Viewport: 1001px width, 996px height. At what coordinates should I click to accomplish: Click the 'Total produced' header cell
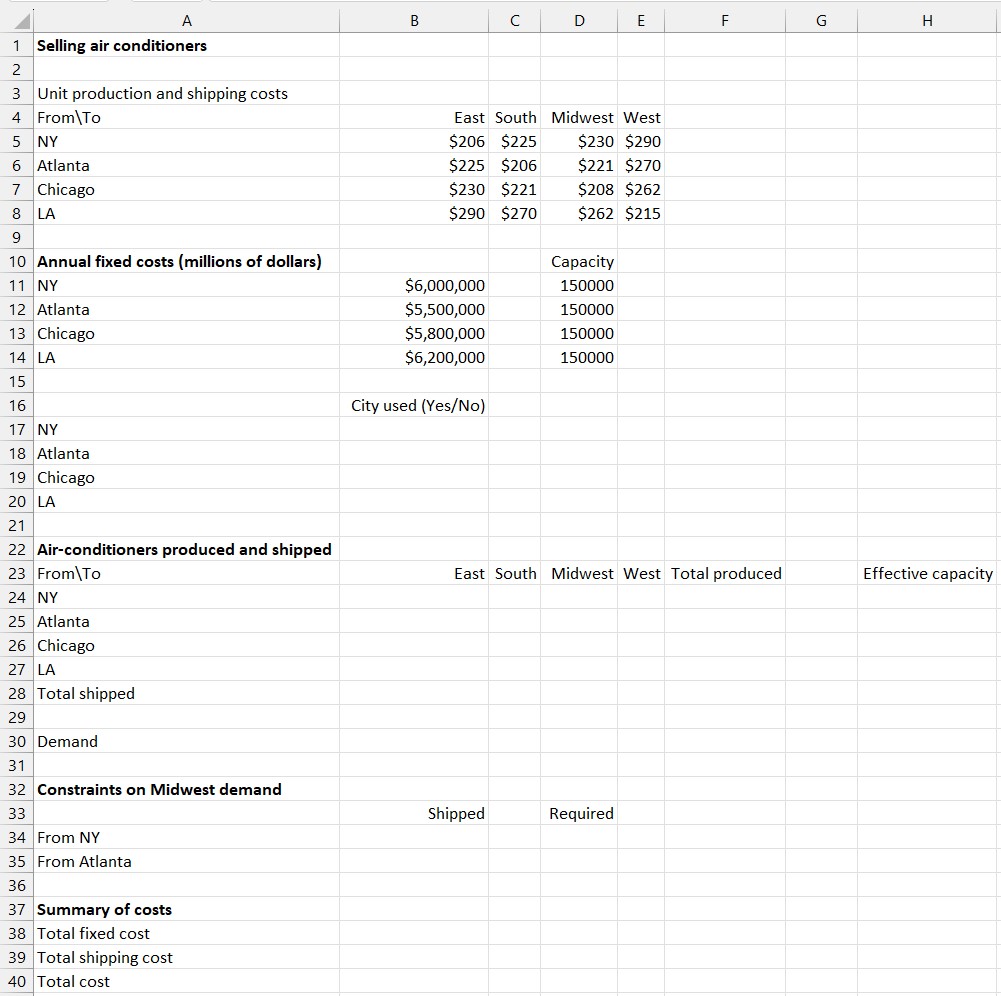724,573
